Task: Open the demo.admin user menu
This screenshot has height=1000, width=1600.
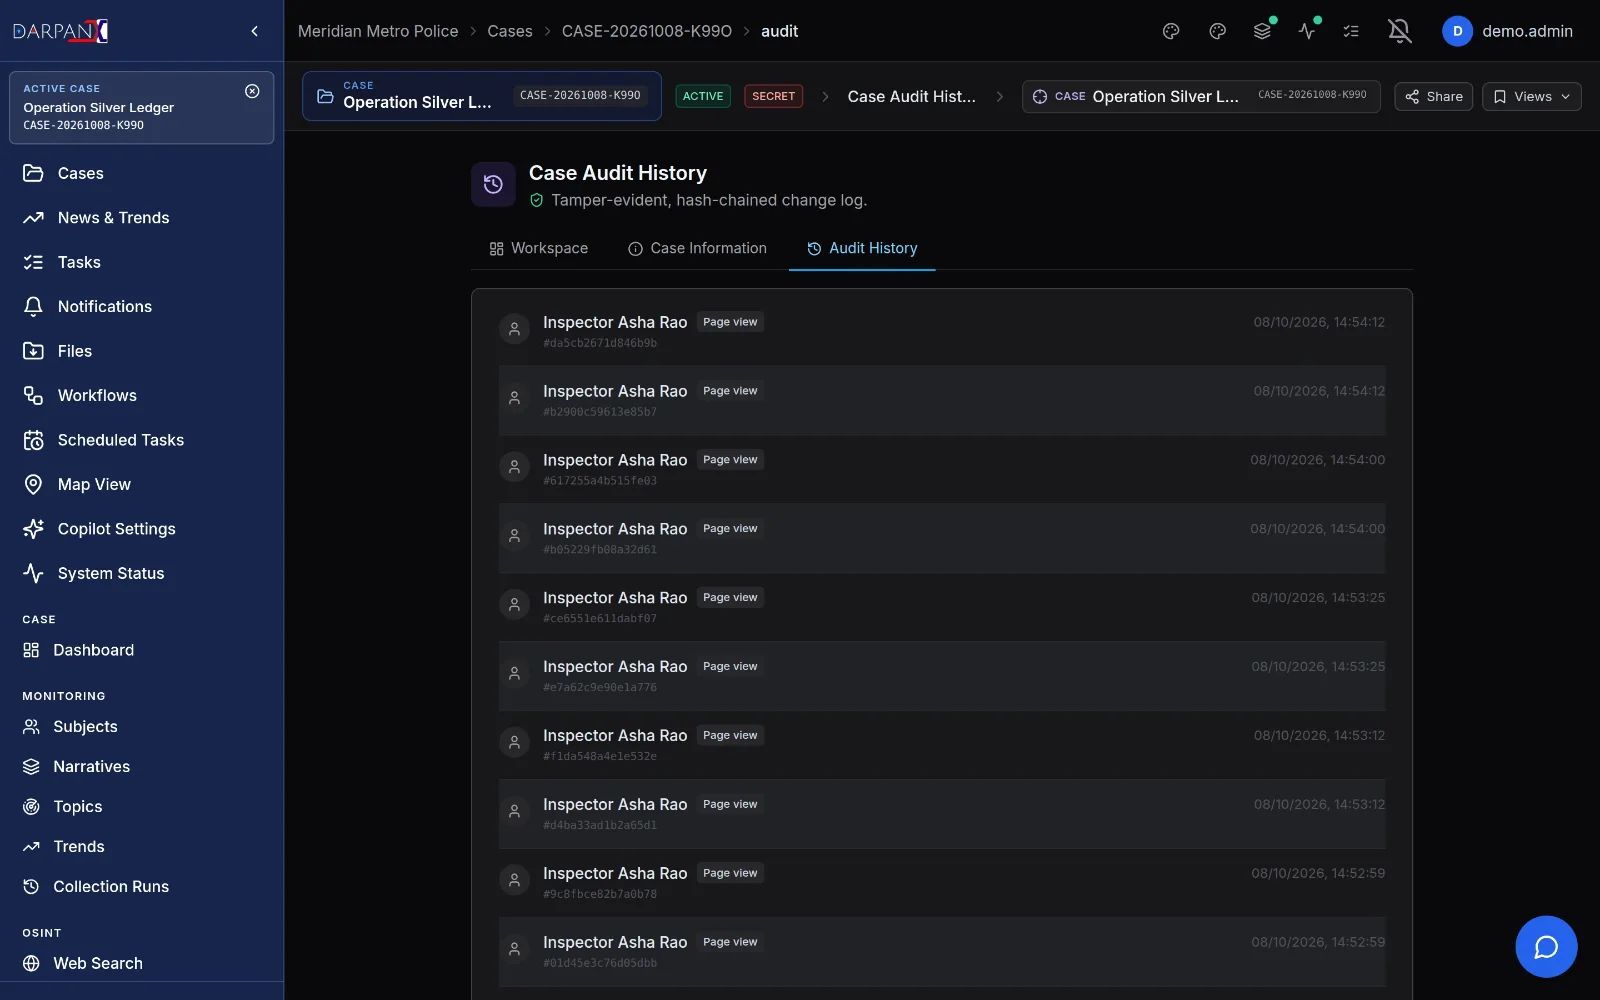Action: click(1508, 31)
